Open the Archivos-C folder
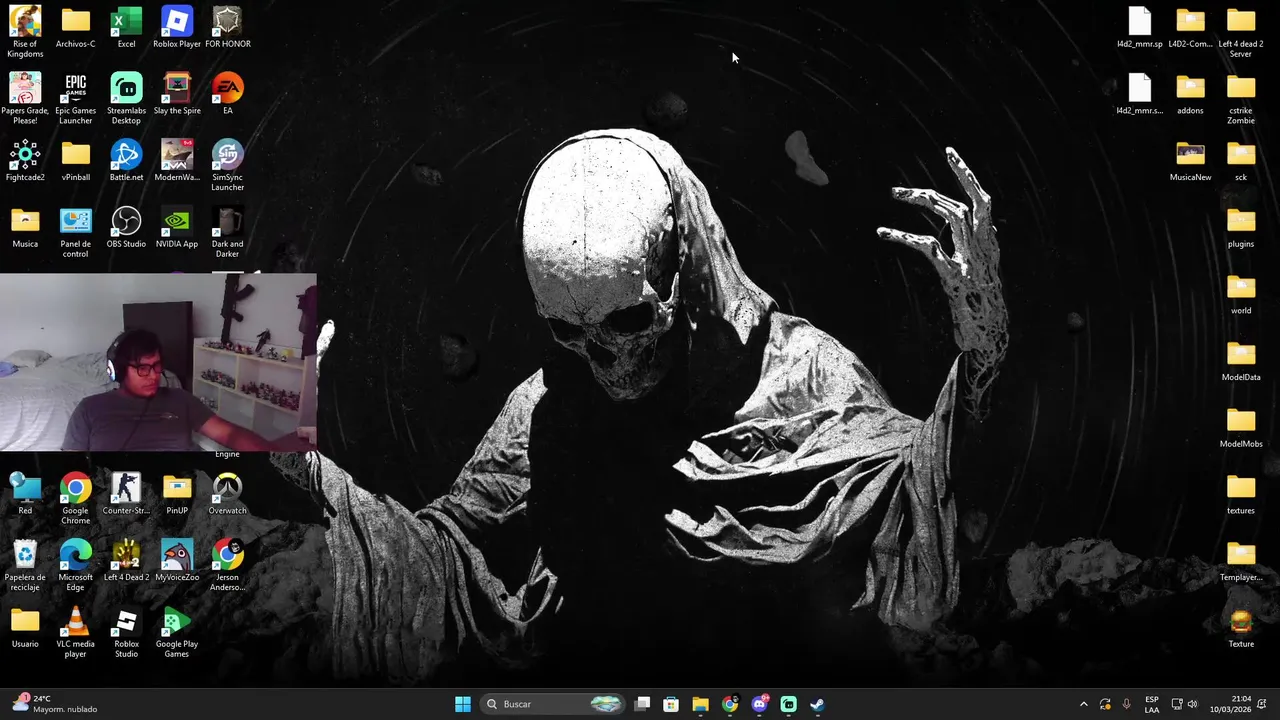The width and height of the screenshot is (1280, 720). pyautogui.click(x=75, y=27)
